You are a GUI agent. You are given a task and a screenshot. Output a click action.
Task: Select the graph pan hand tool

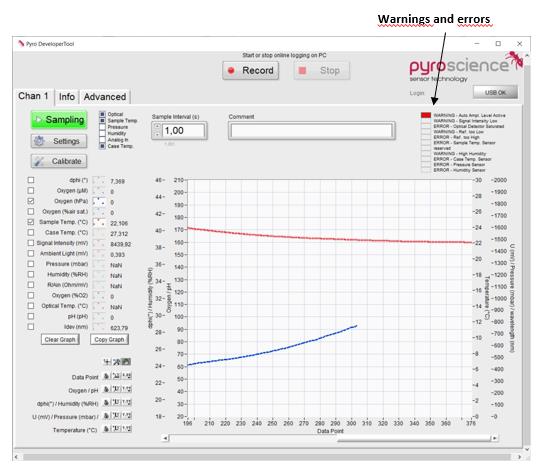pyautogui.click(x=126, y=362)
